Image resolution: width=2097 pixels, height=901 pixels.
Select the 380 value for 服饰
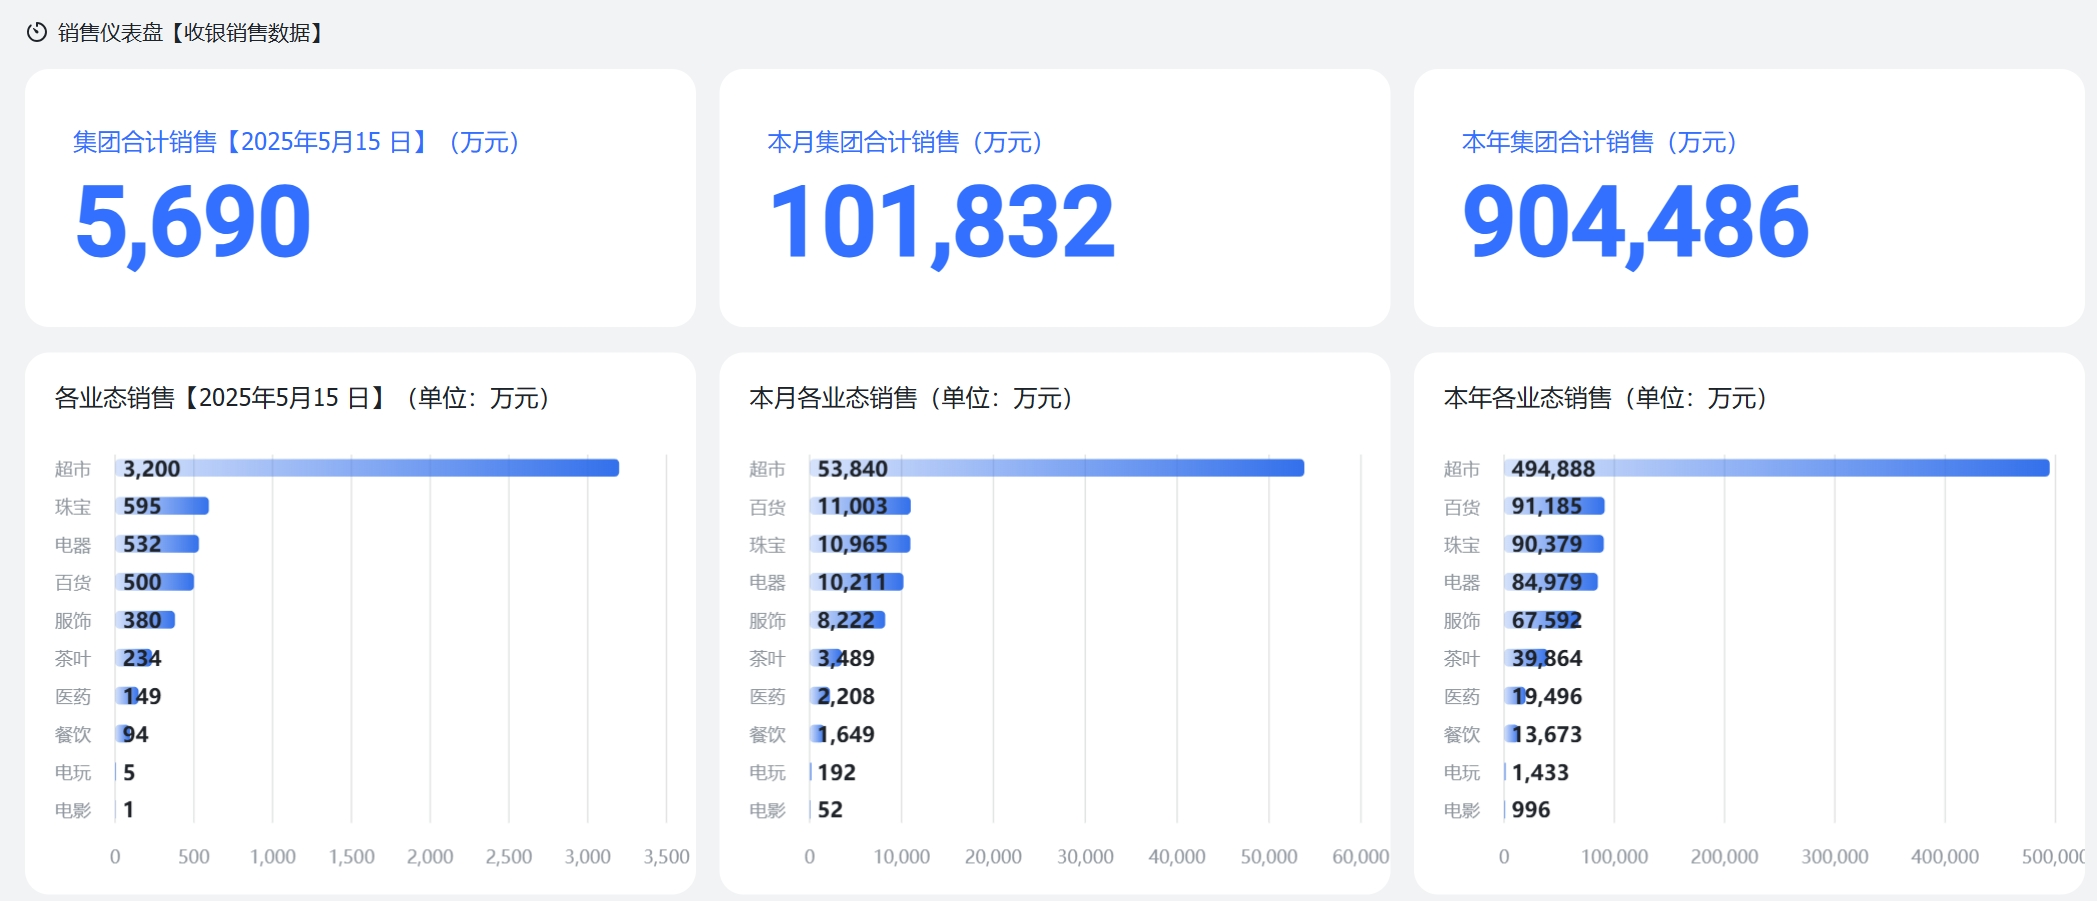point(142,620)
